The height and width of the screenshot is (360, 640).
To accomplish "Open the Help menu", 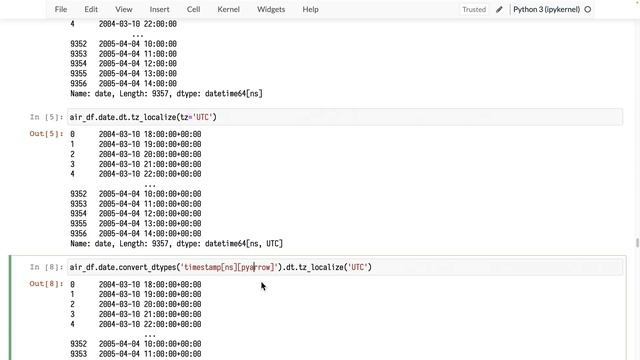I will pos(310,9).
